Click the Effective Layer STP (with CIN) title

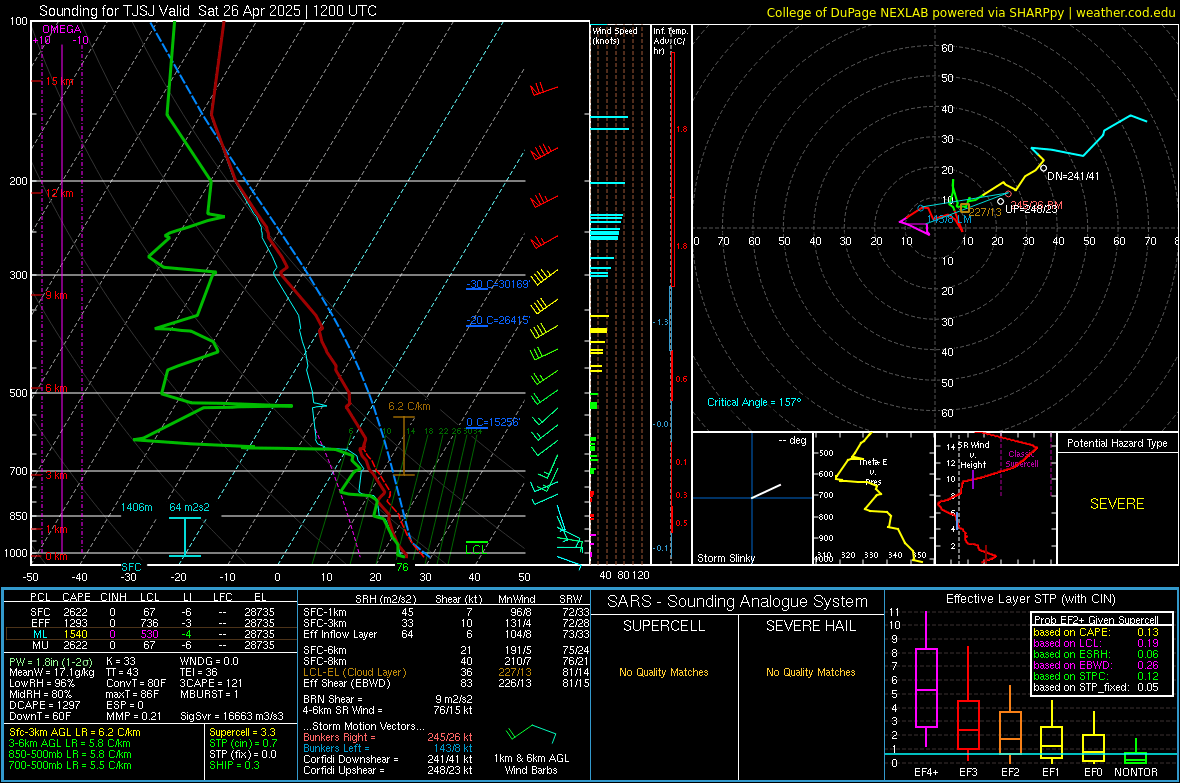pos(1030,599)
